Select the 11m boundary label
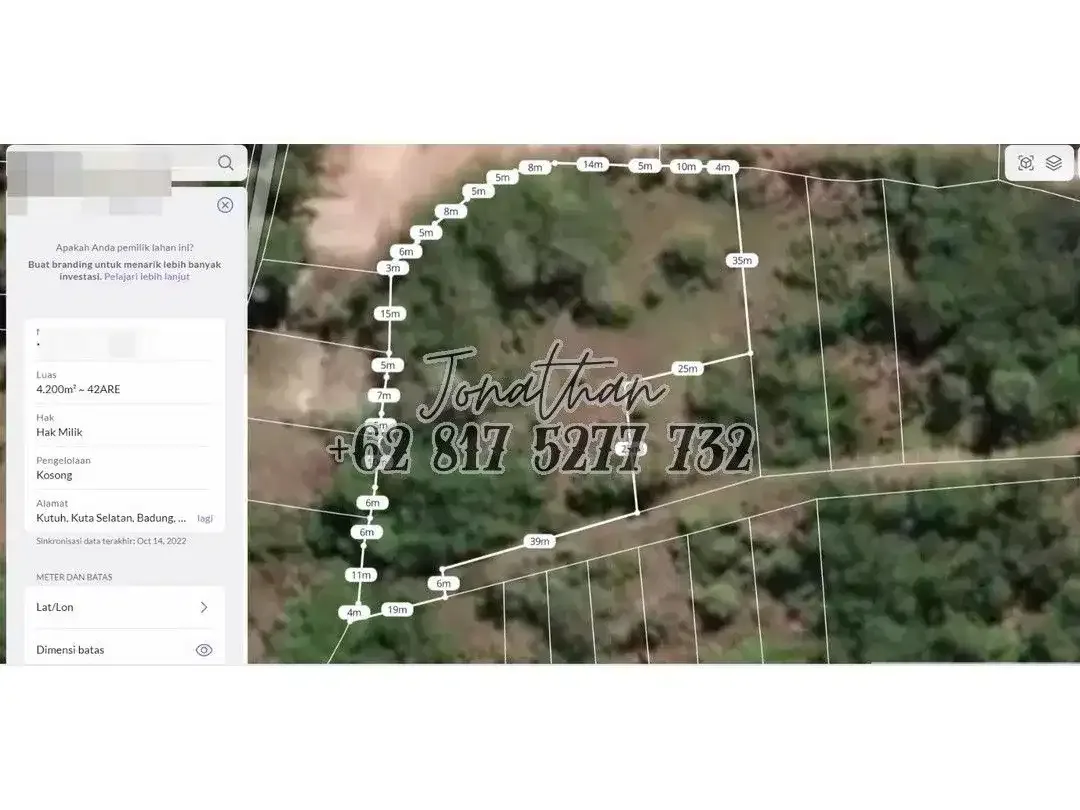 click(x=361, y=575)
